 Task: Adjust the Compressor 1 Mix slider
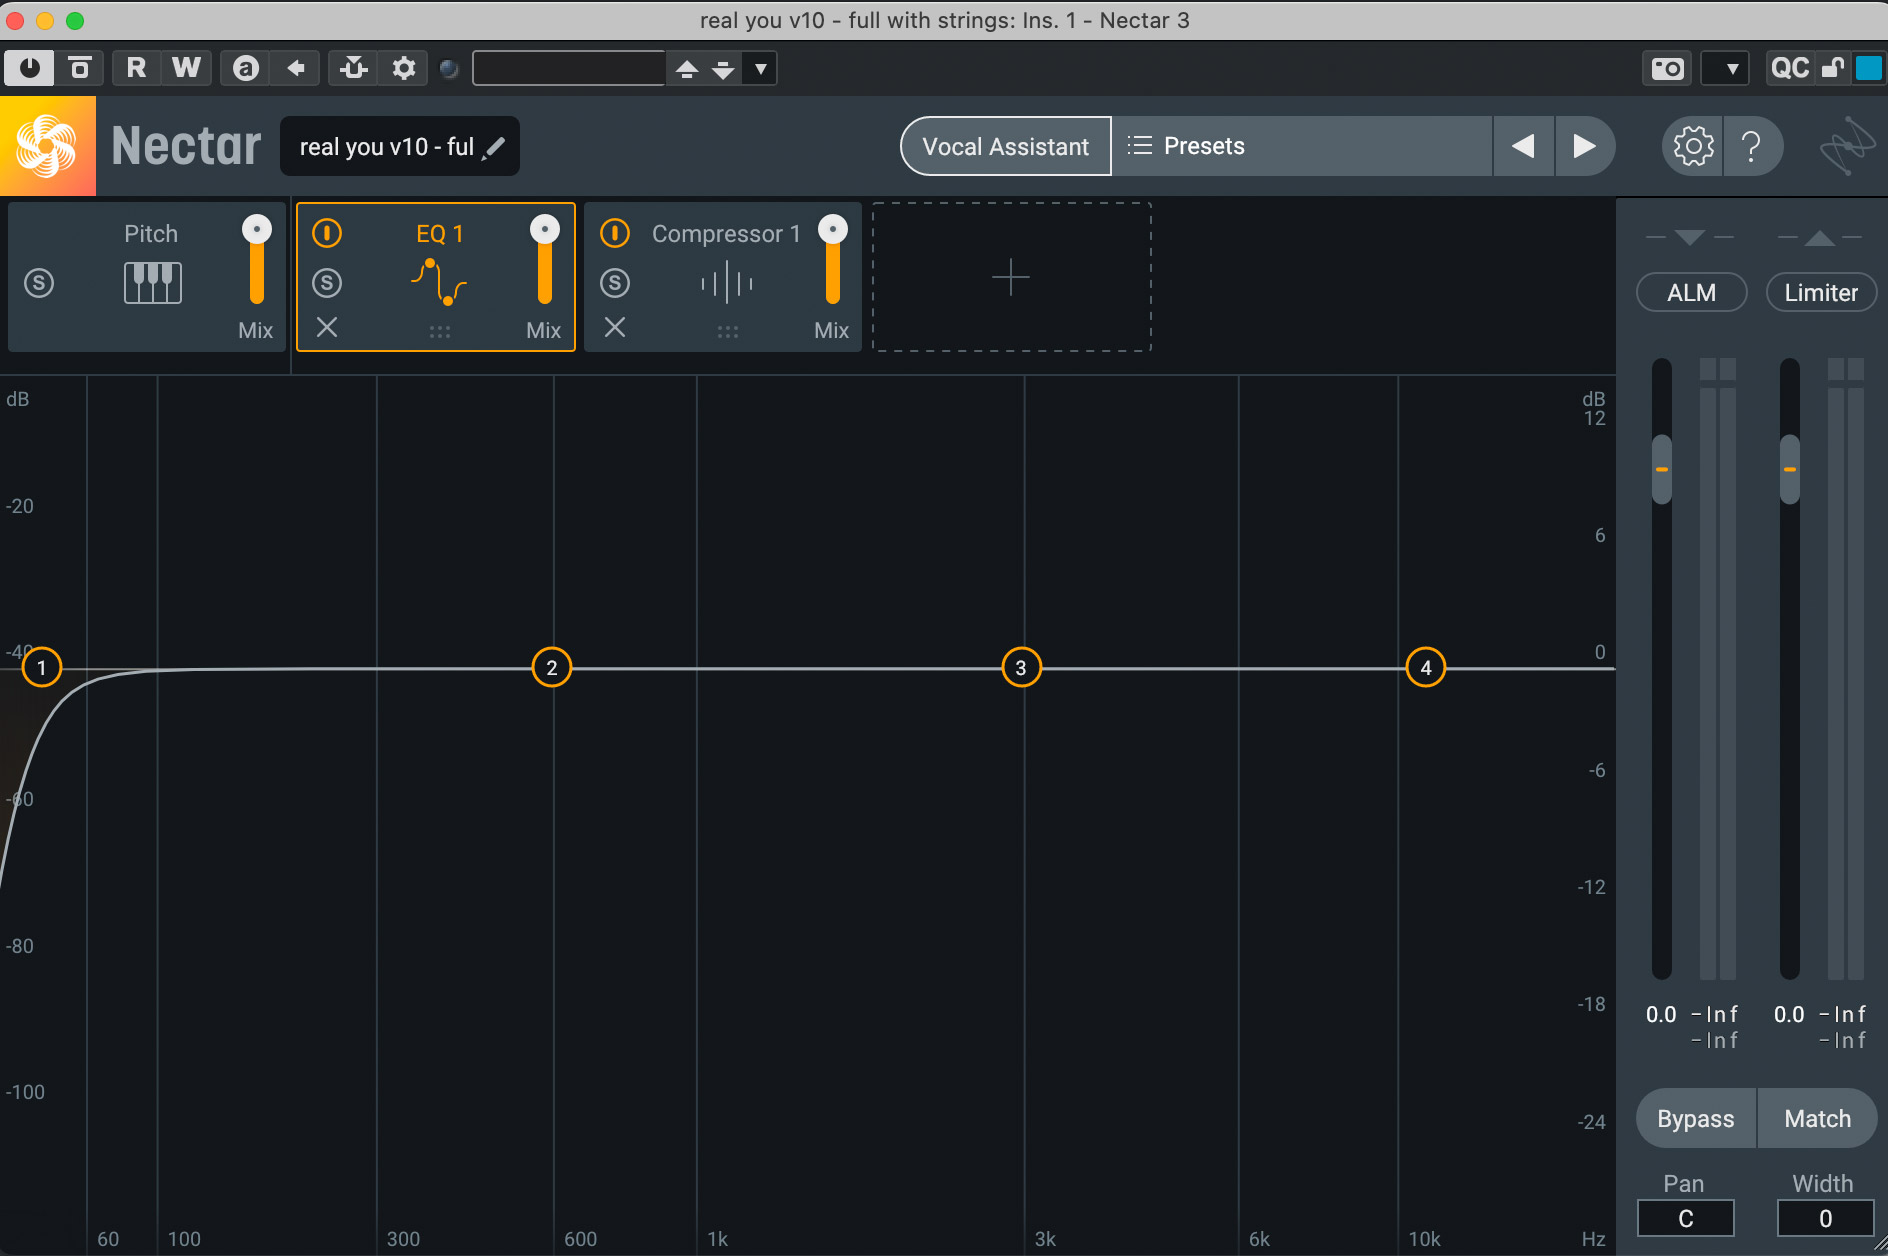[x=833, y=260]
